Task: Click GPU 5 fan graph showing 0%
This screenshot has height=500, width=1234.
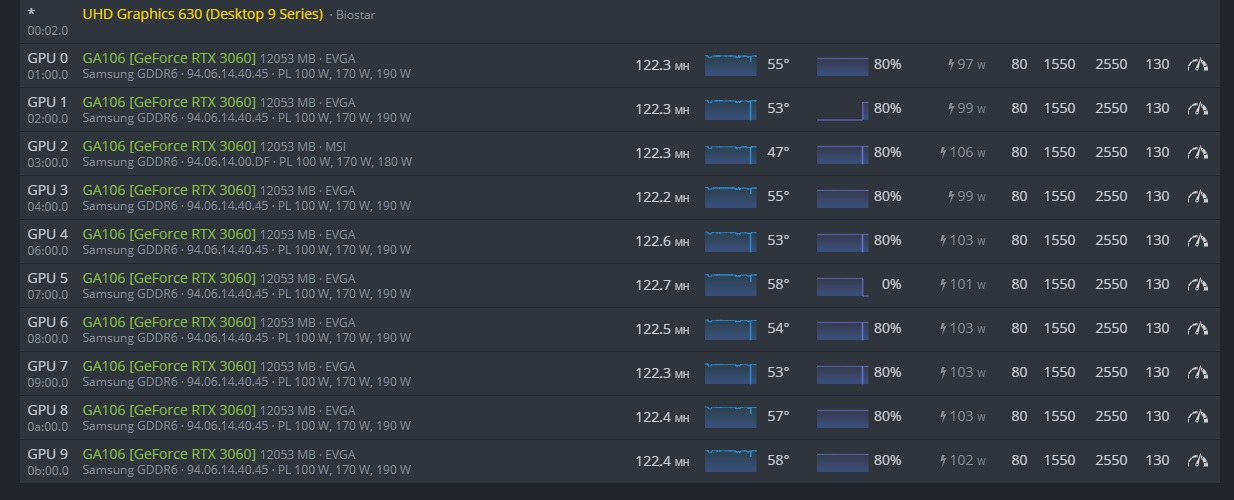Action: tap(842, 285)
